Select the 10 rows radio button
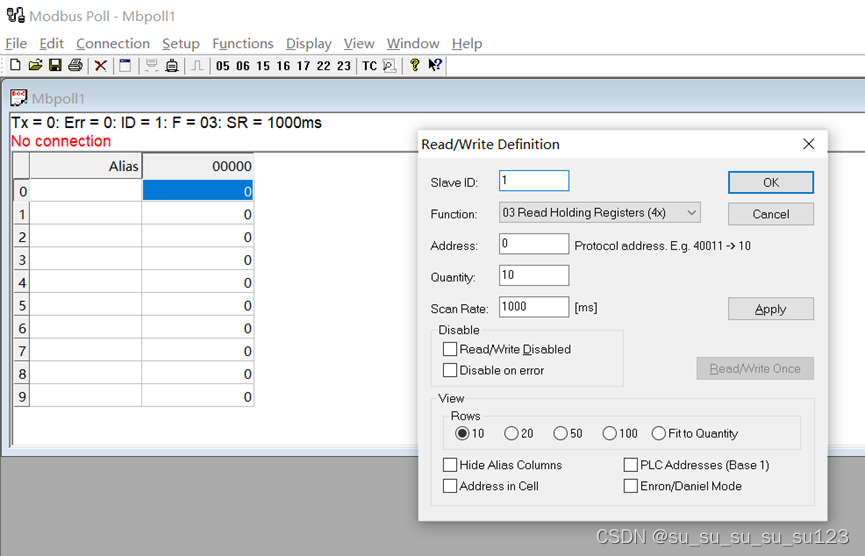The height and width of the screenshot is (556, 865). click(462, 434)
